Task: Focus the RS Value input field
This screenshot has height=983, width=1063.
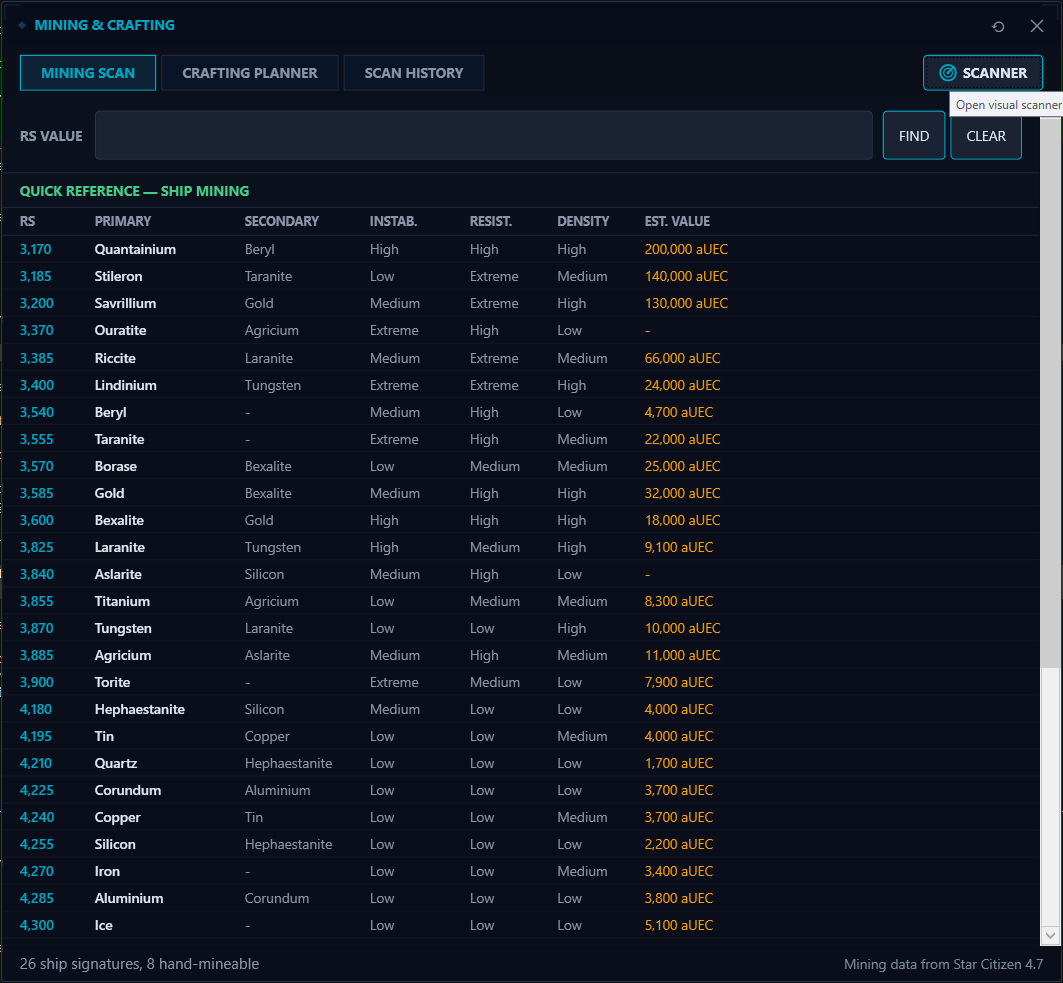Action: [483, 136]
